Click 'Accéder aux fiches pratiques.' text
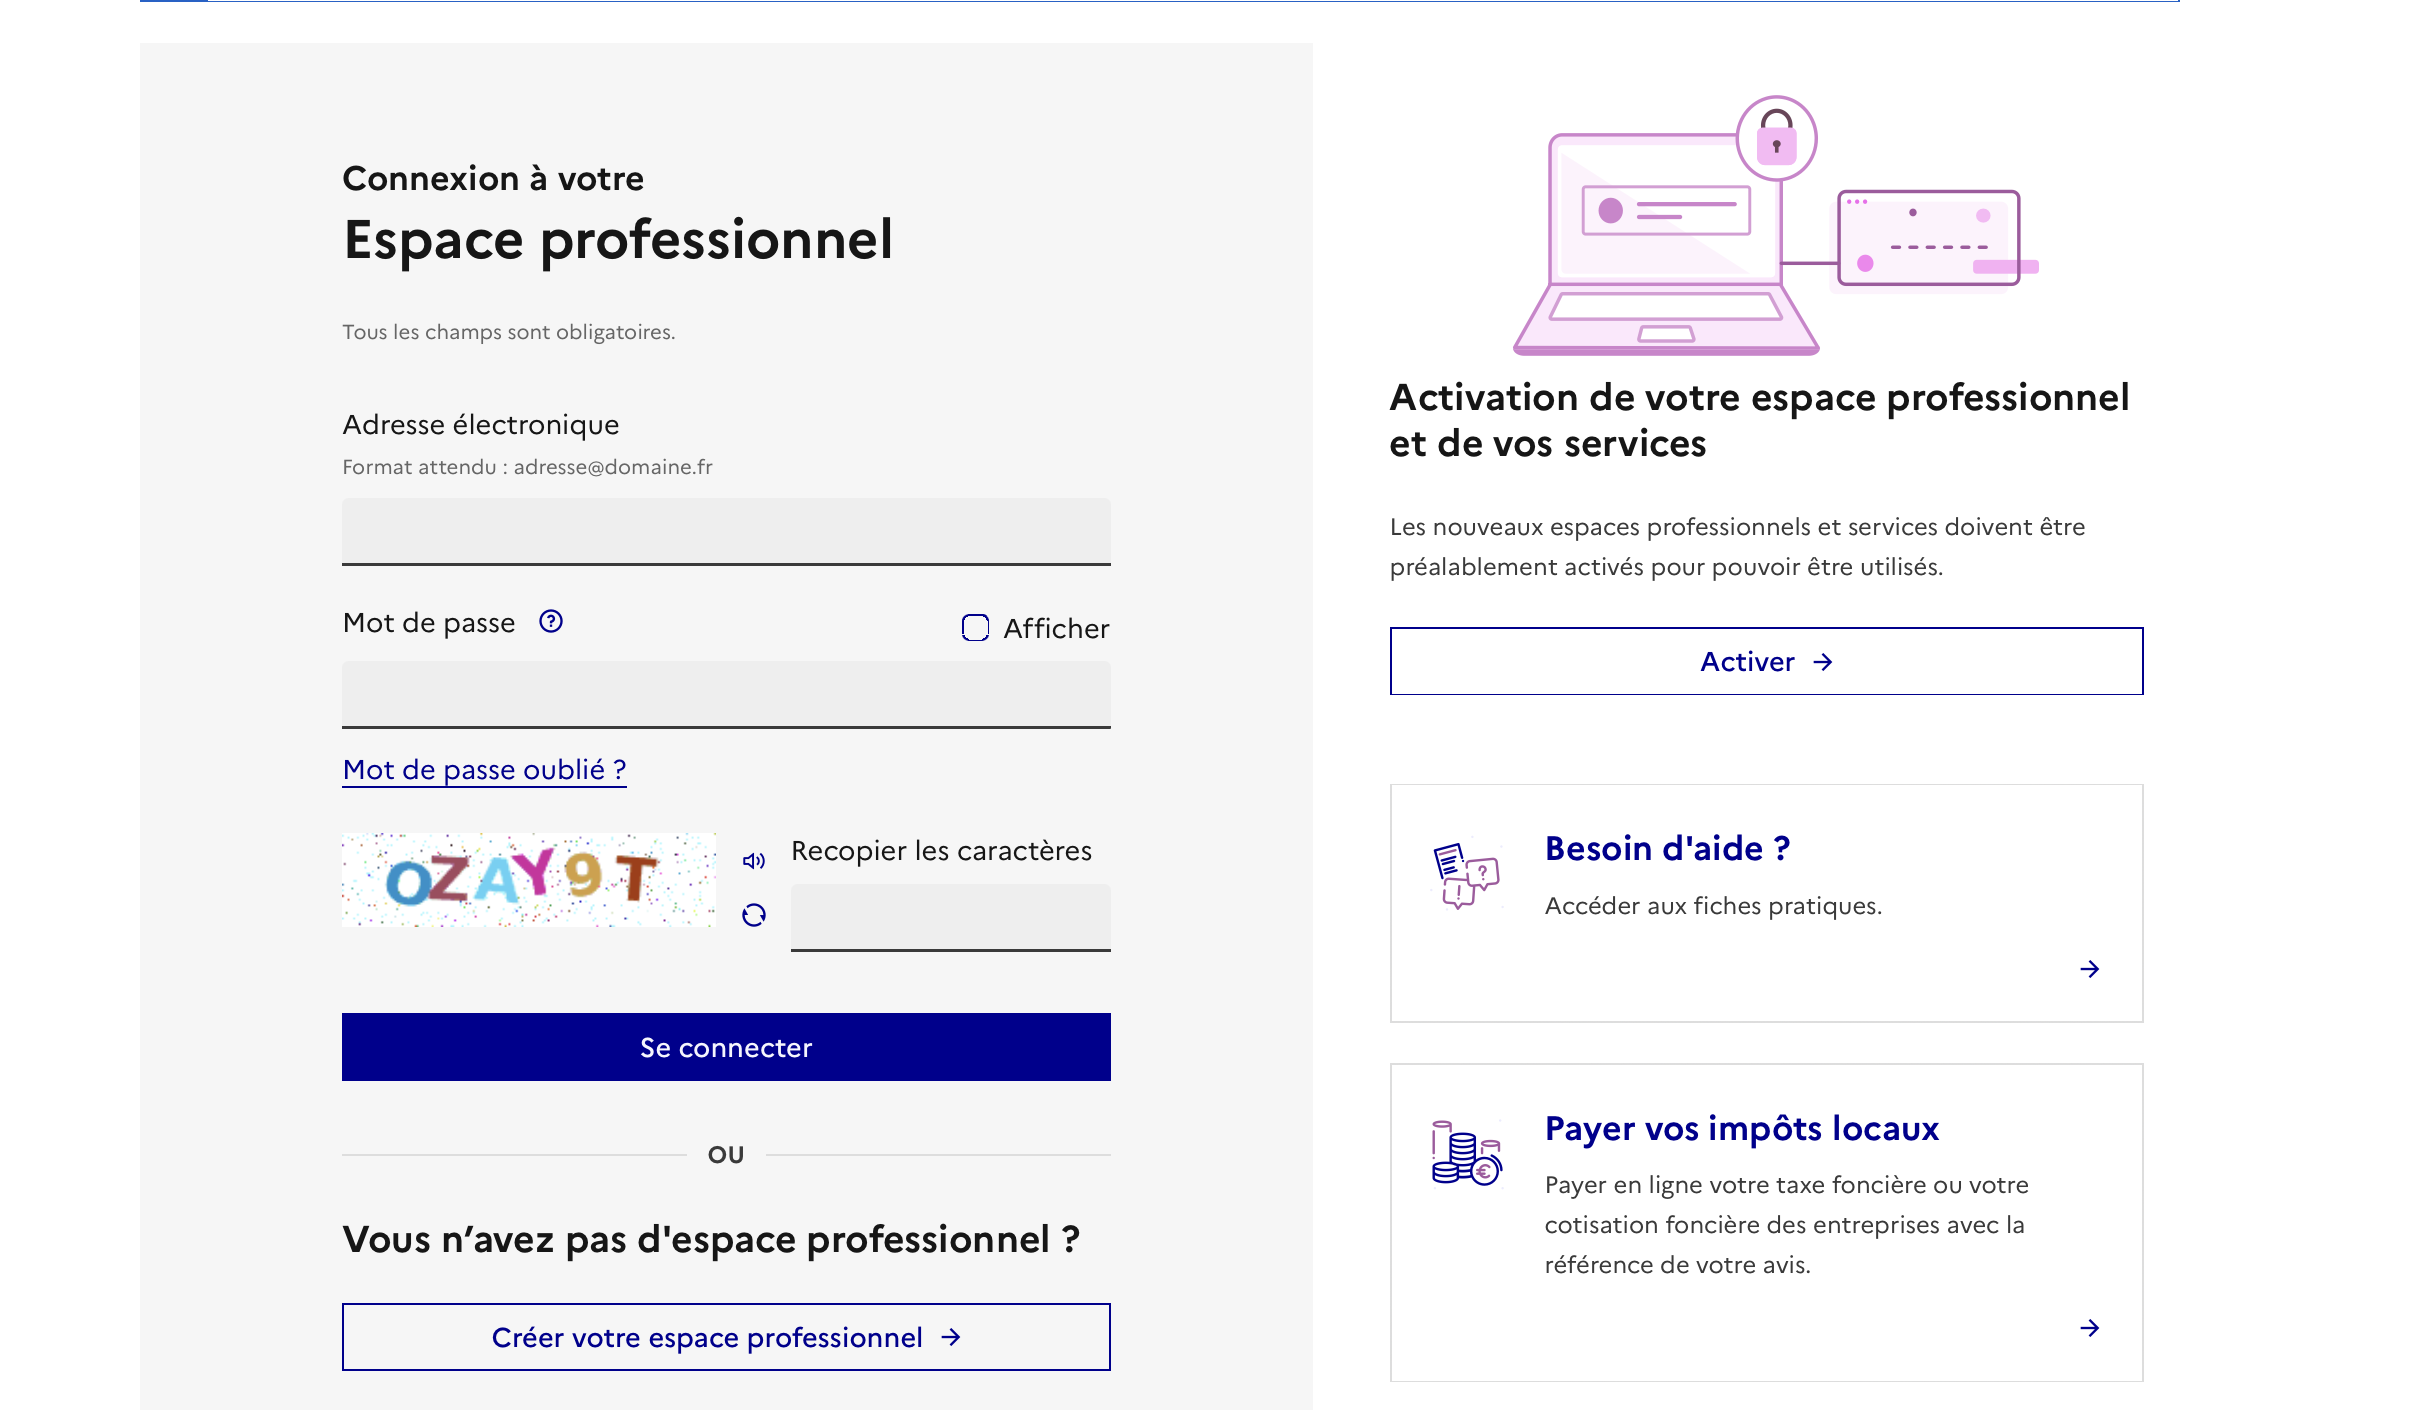The width and height of the screenshot is (2428, 1410). pyautogui.click(x=1713, y=906)
